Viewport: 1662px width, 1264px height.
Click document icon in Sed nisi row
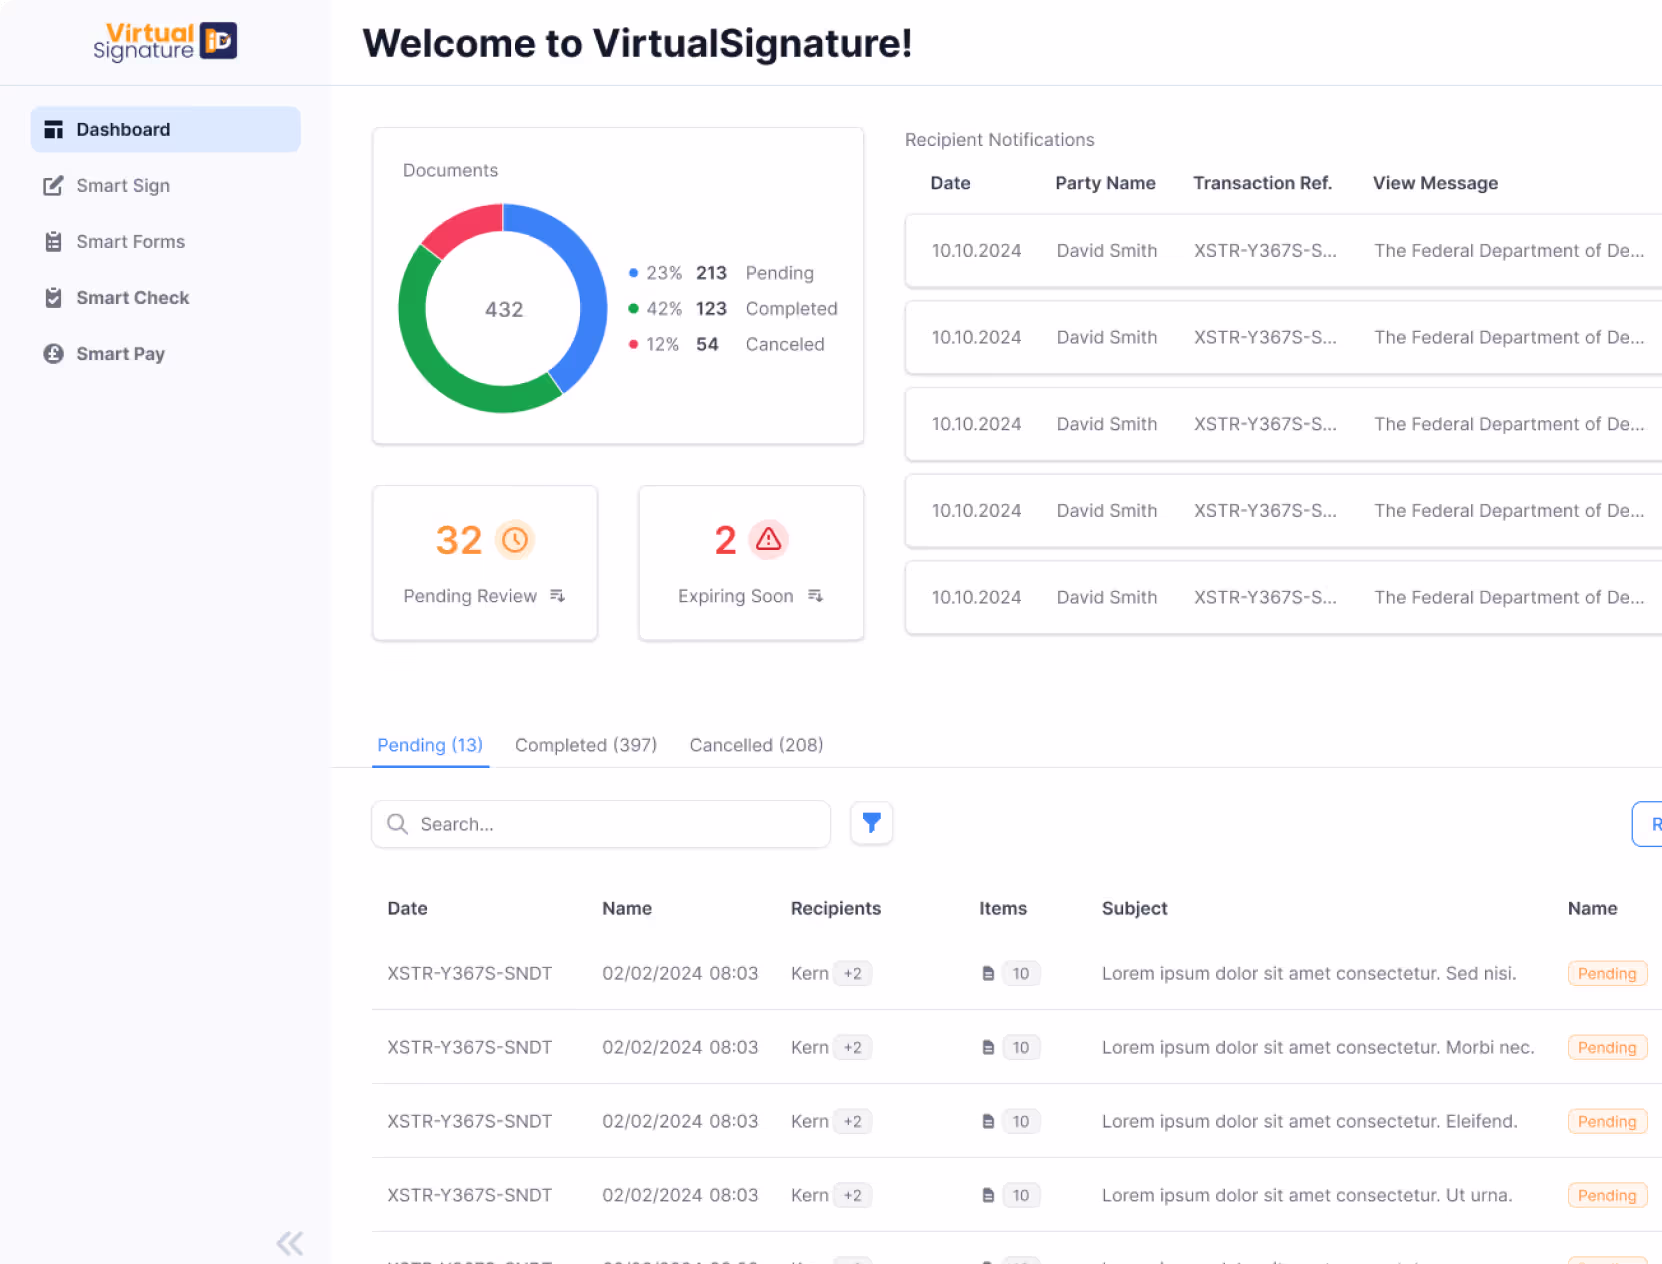988,973
